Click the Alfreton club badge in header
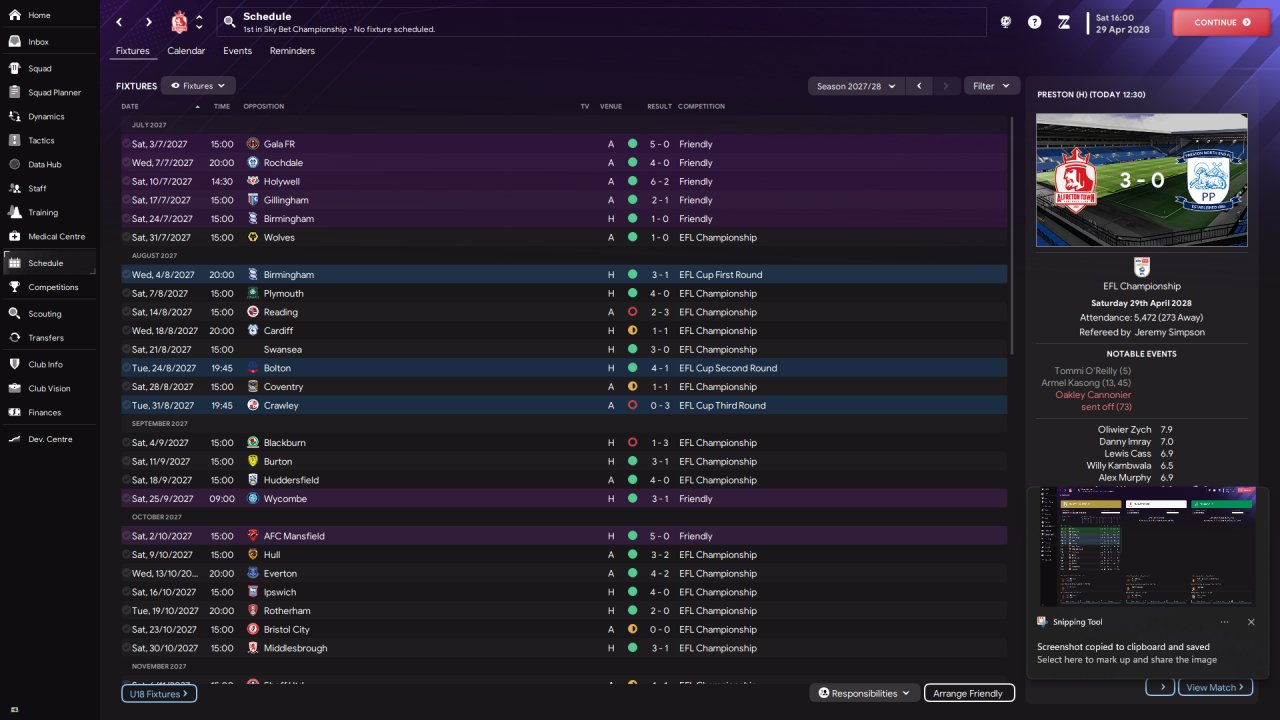The height and width of the screenshot is (720, 1280). [x=179, y=22]
